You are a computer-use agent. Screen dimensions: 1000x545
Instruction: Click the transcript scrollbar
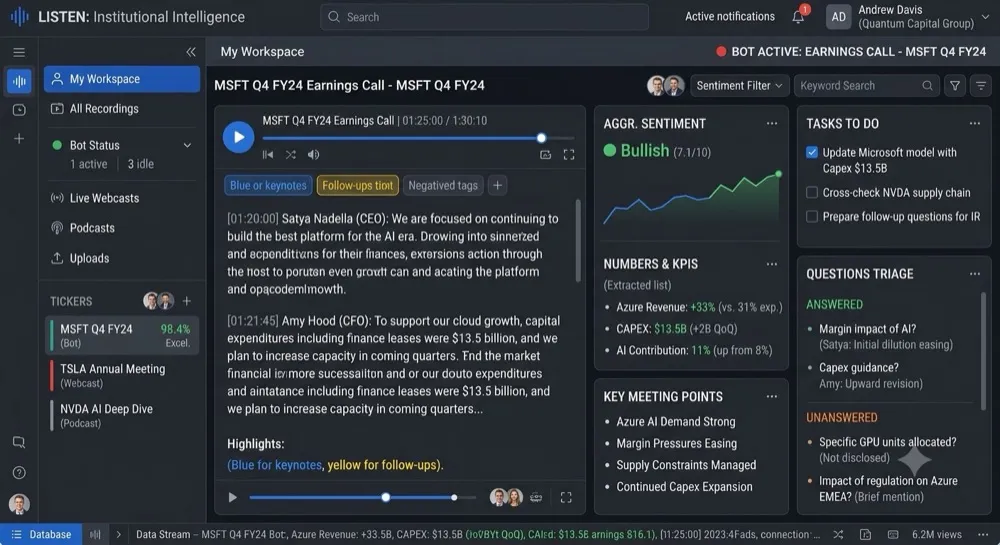coord(578,241)
